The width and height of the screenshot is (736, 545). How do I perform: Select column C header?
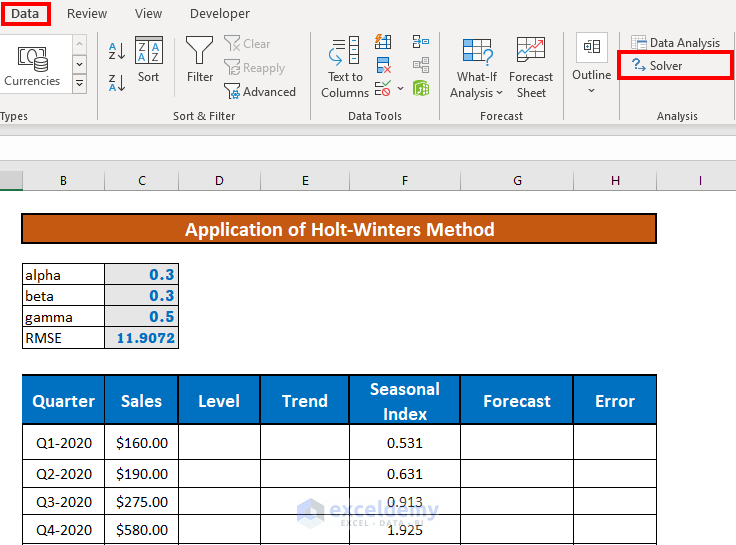pyautogui.click(x=142, y=181)
